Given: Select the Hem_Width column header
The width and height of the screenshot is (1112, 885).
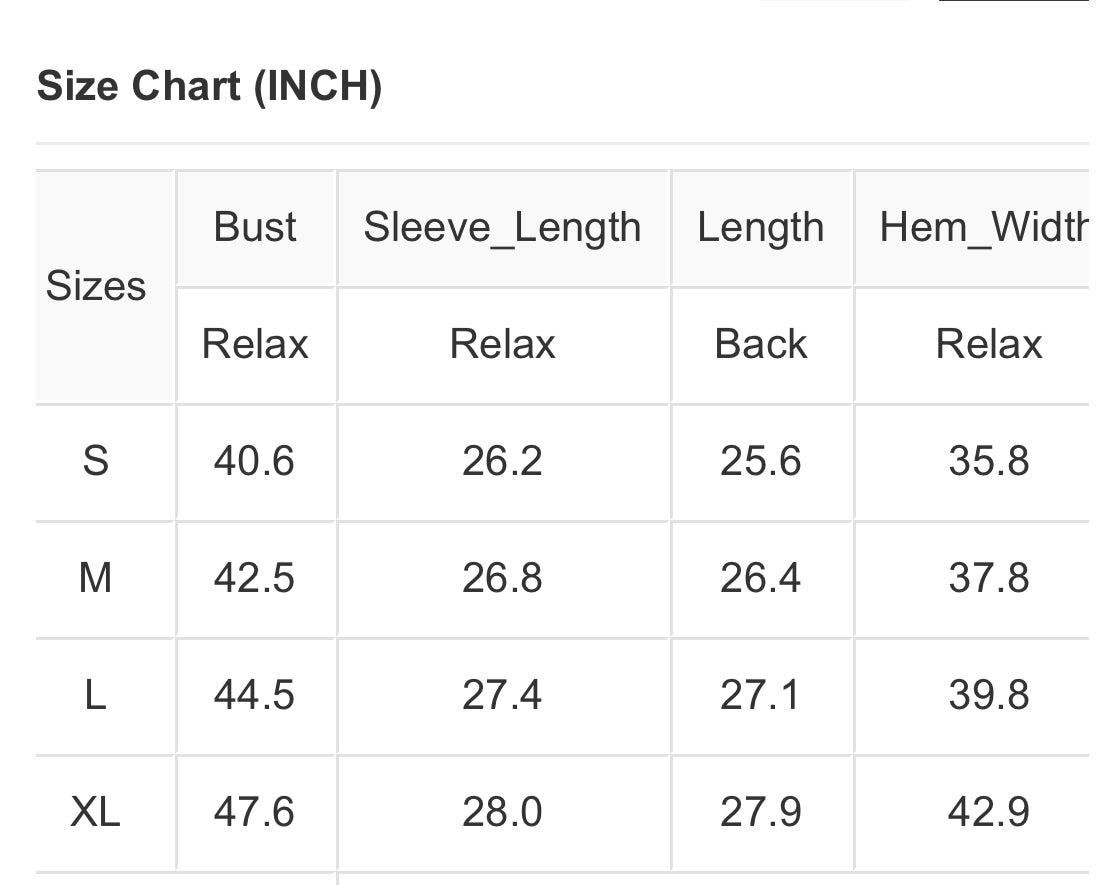Looking at the screenshot, I should click(x=983, y=227).
